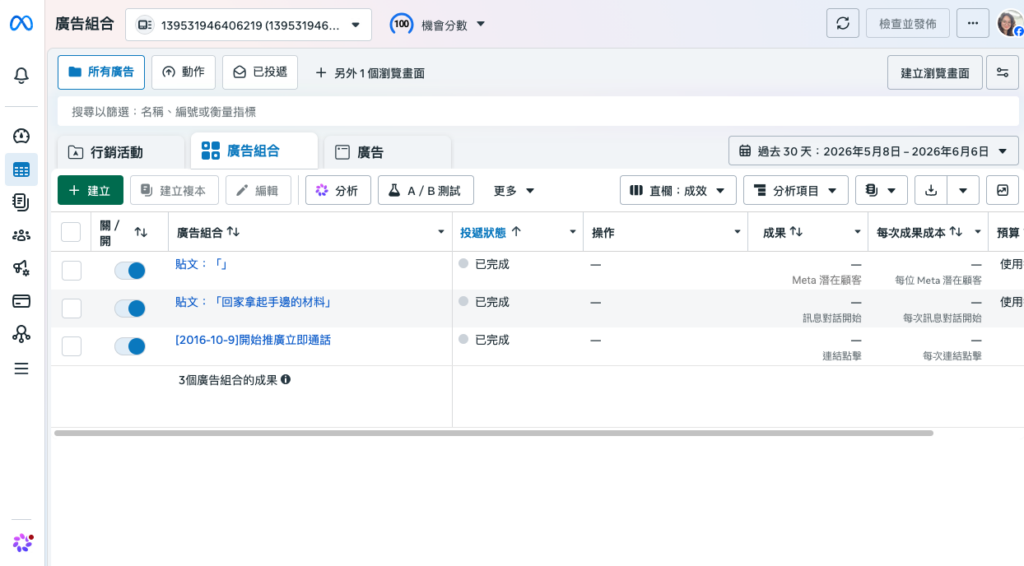The image size is (1024, 566).
Task: Click the 分析 button
Action: click(338, 191)
